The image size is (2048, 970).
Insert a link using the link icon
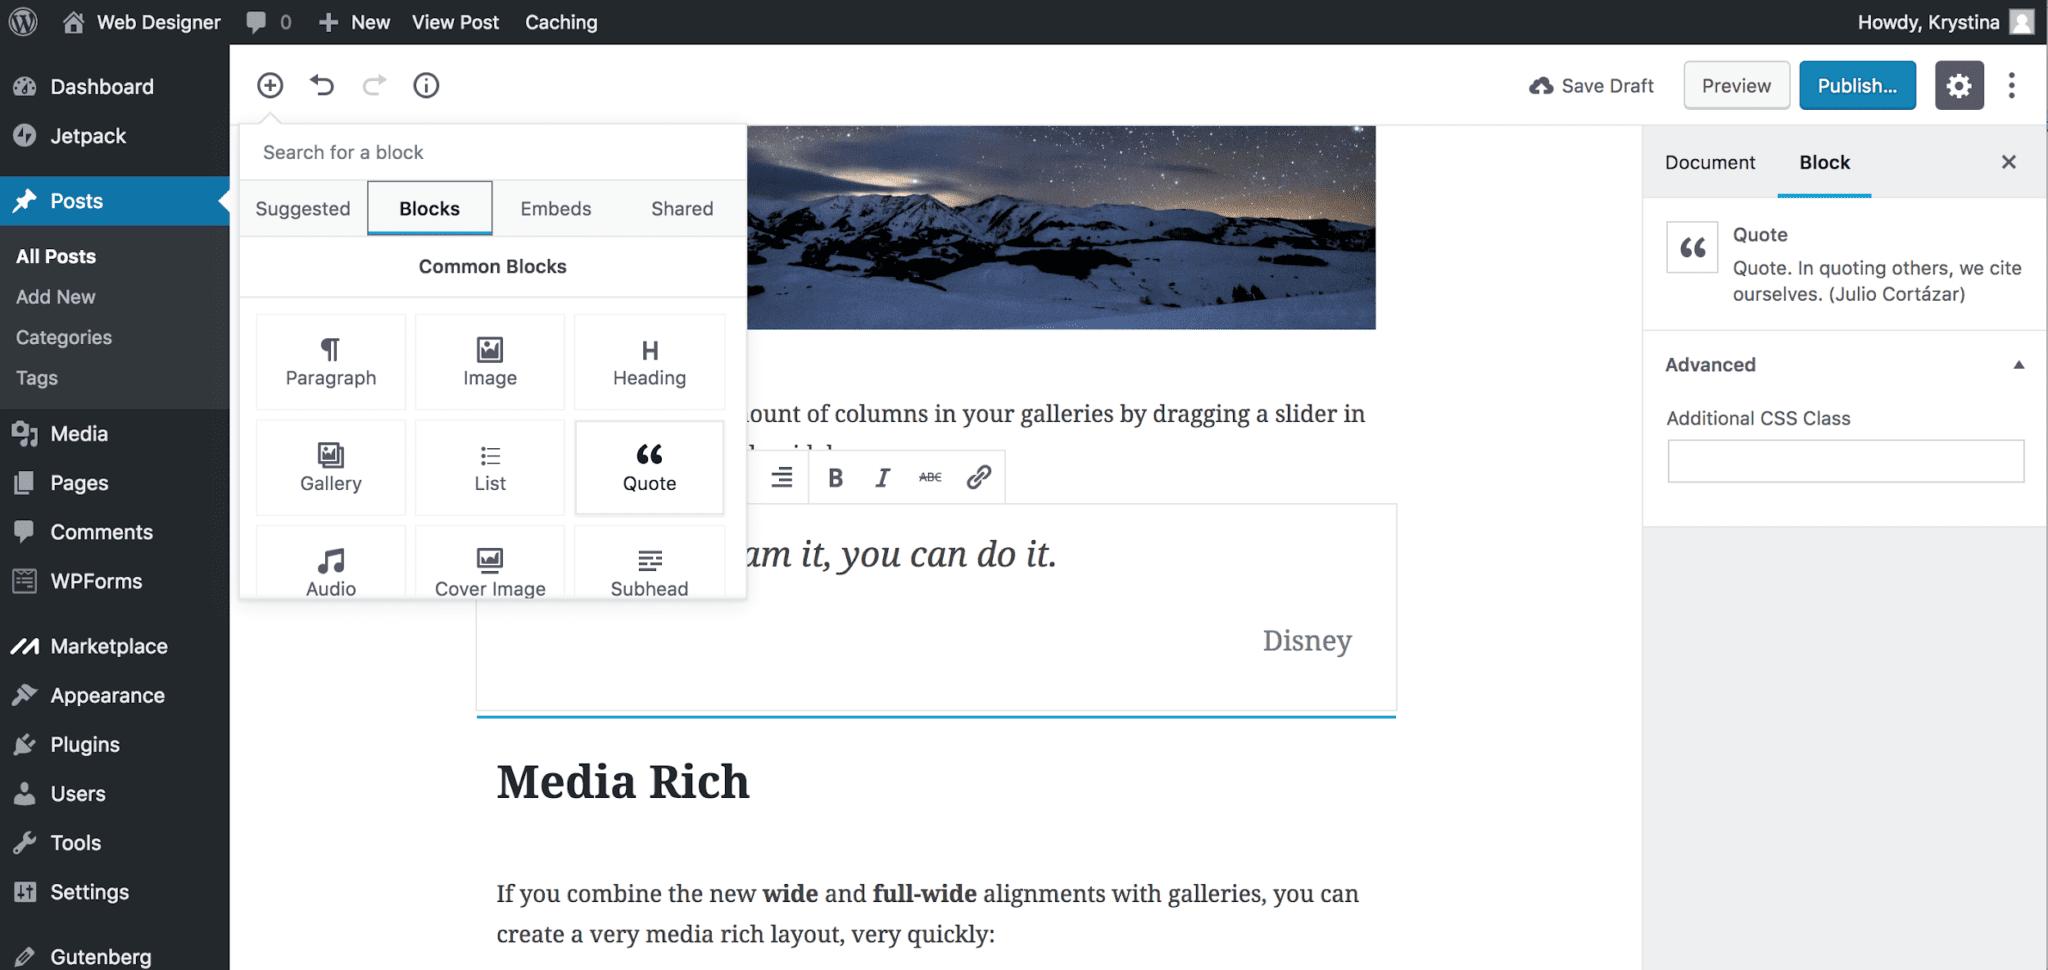pyautogui.click(x=978, y=478)
